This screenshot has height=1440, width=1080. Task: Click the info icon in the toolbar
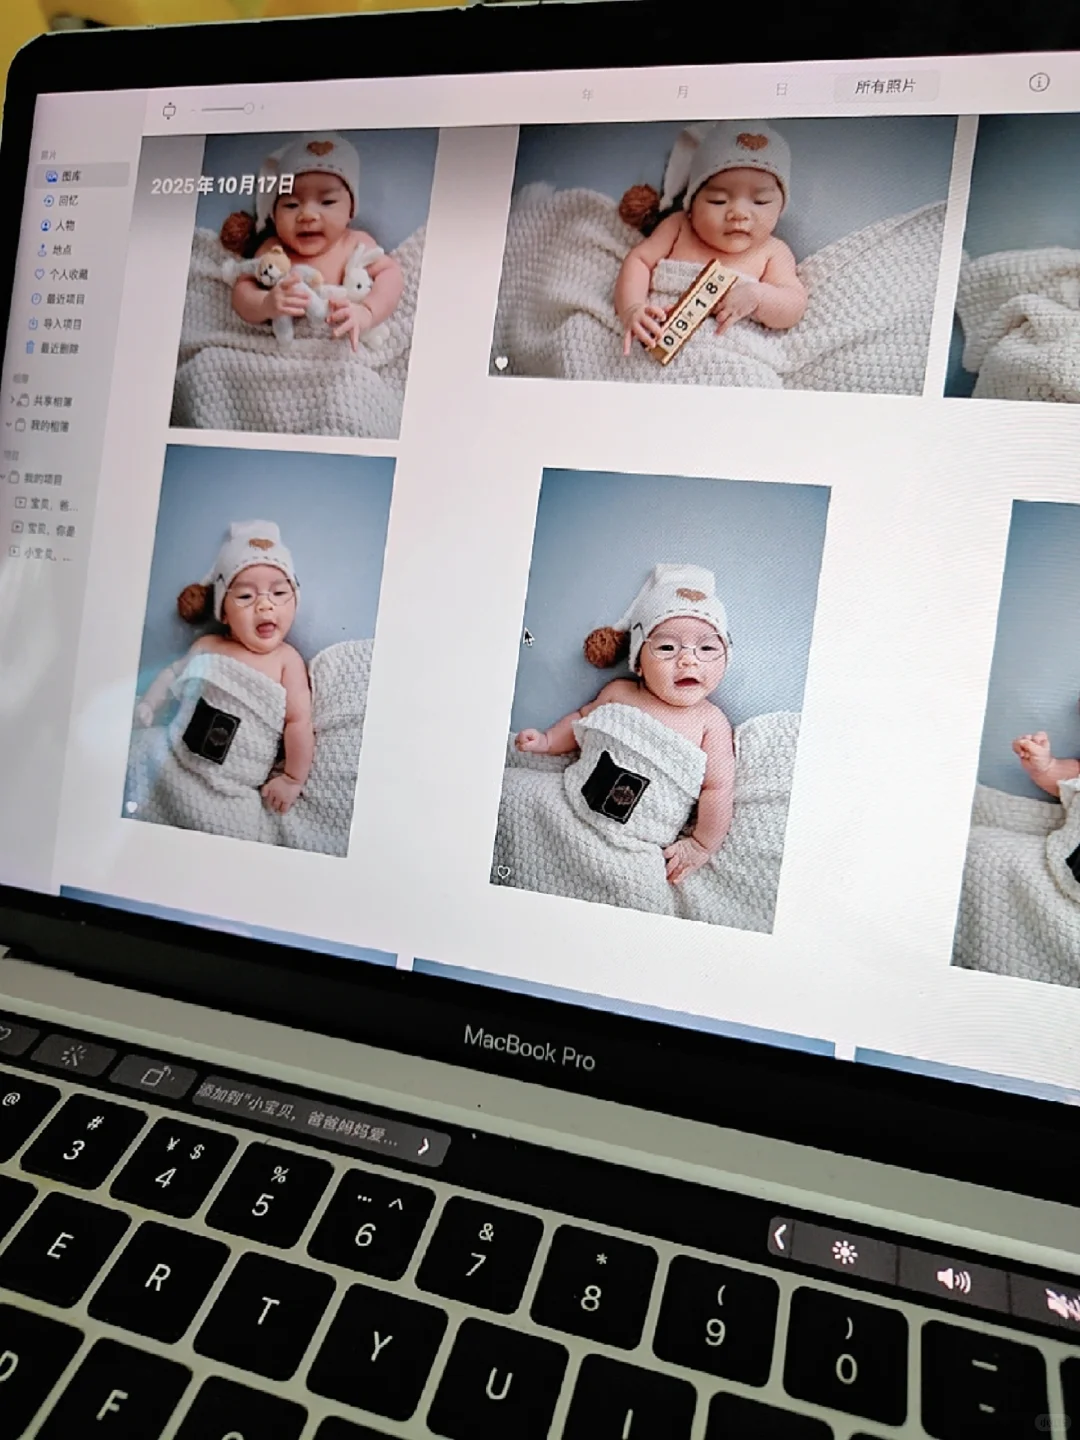(1039, 82)
